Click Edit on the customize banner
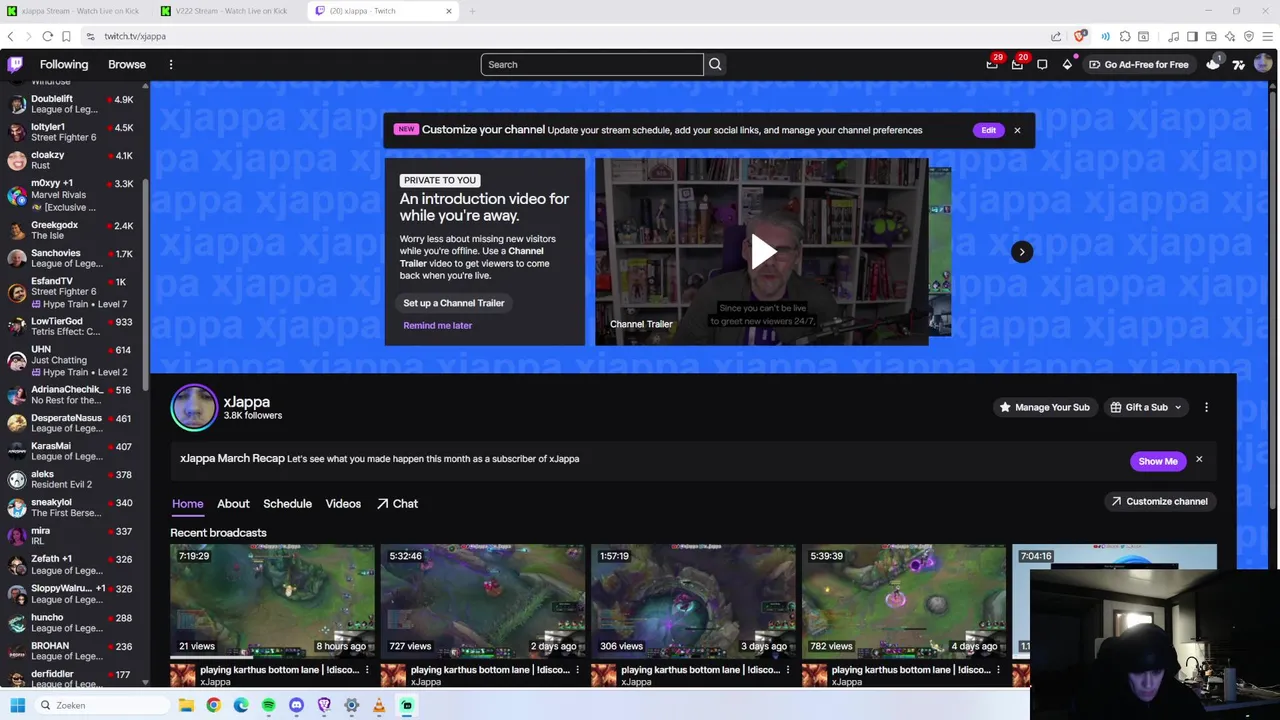Viewport: 1280px width, 720px height. pos(988,130)
